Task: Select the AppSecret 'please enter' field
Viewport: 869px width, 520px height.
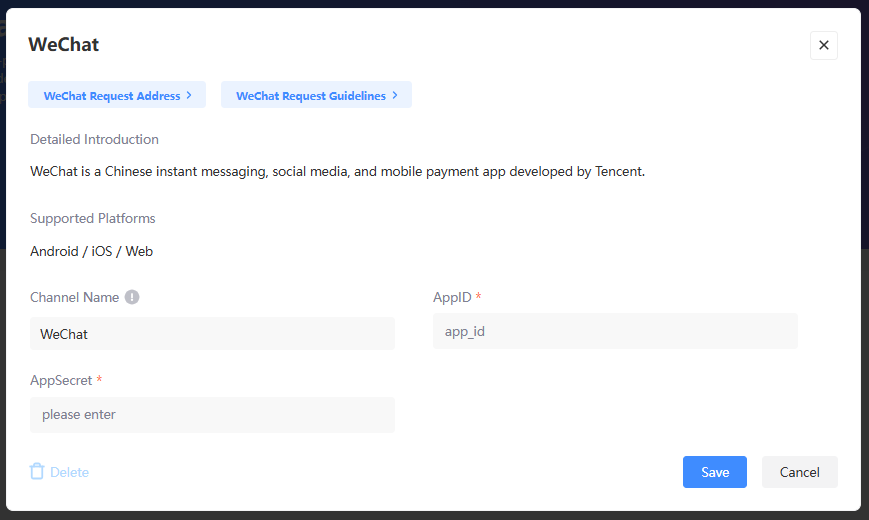Action: pos(212,414)
